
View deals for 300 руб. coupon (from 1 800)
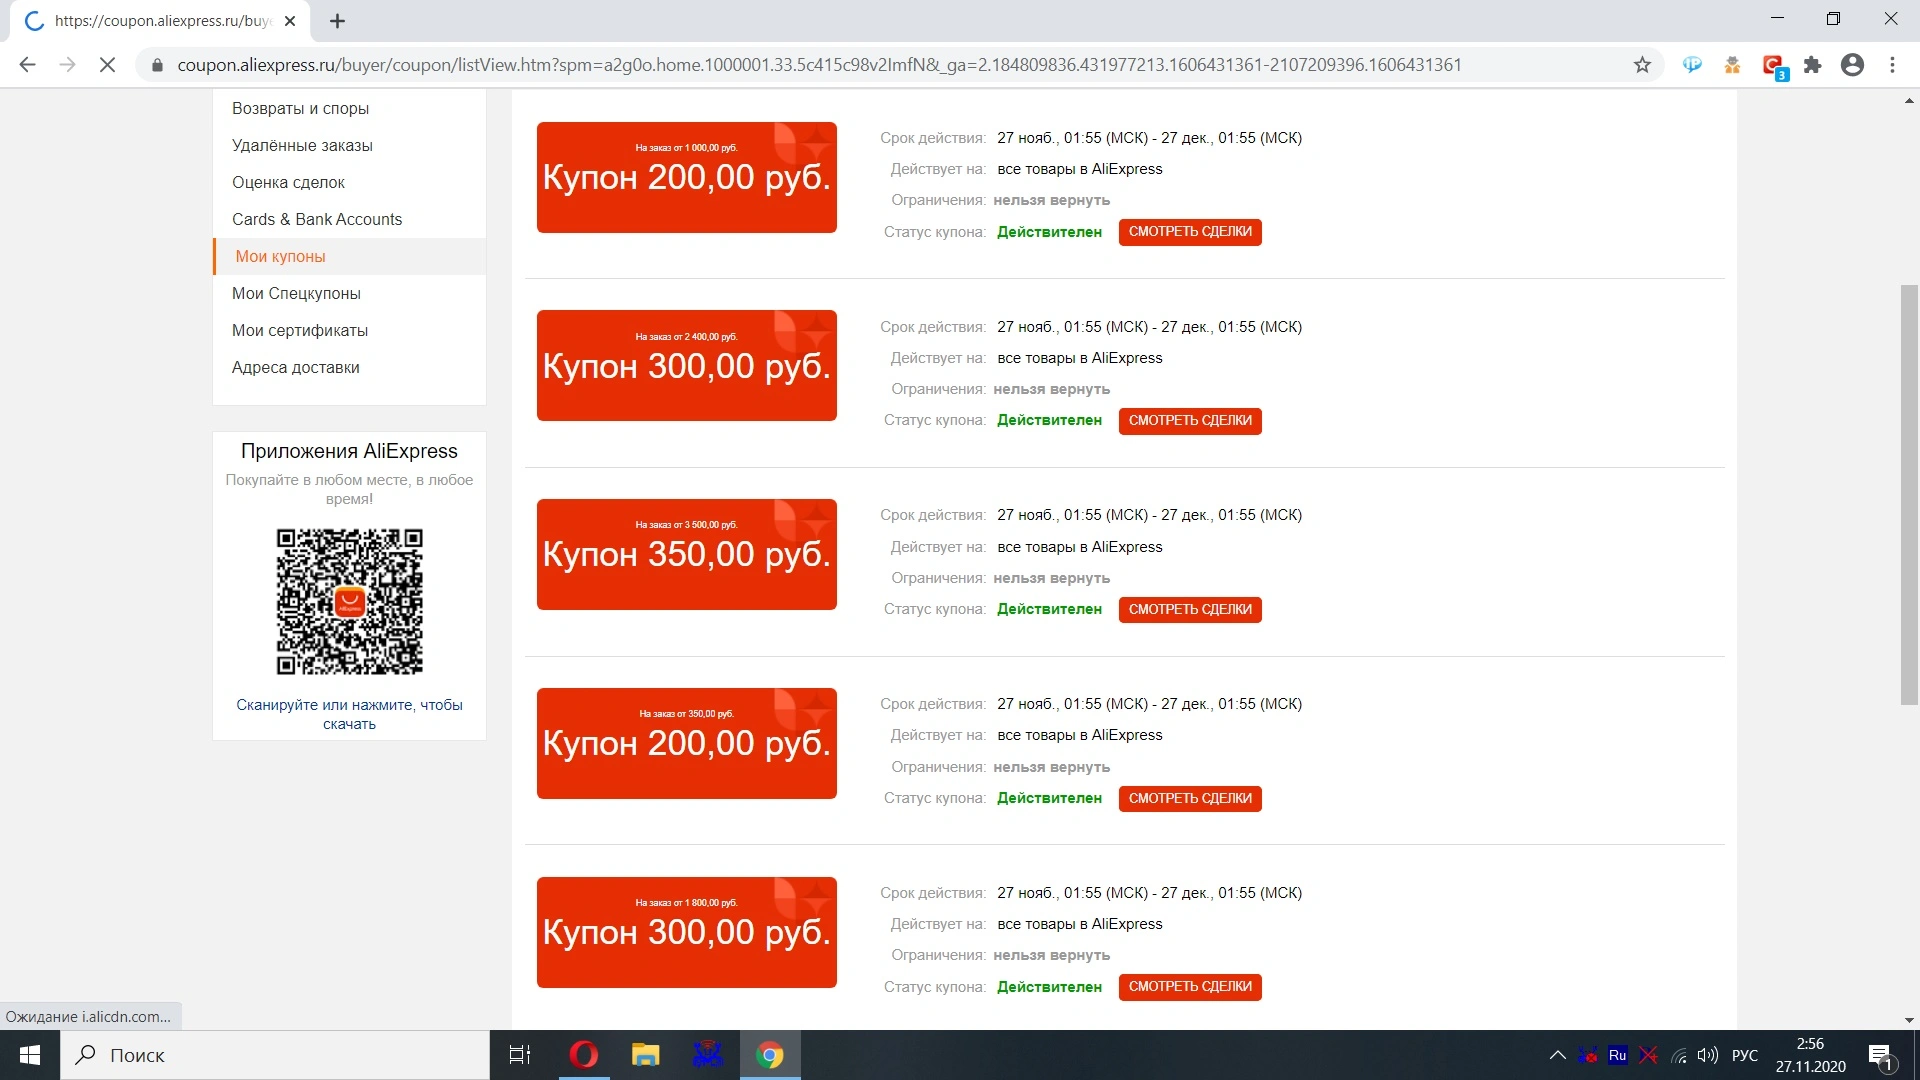point(1190,987)
